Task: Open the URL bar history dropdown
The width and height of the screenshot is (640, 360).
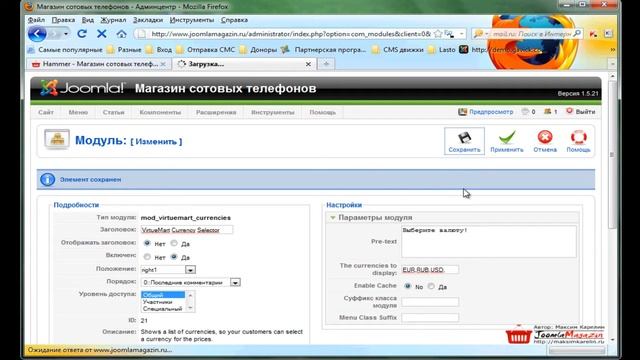Action: (x=462, y=34)
